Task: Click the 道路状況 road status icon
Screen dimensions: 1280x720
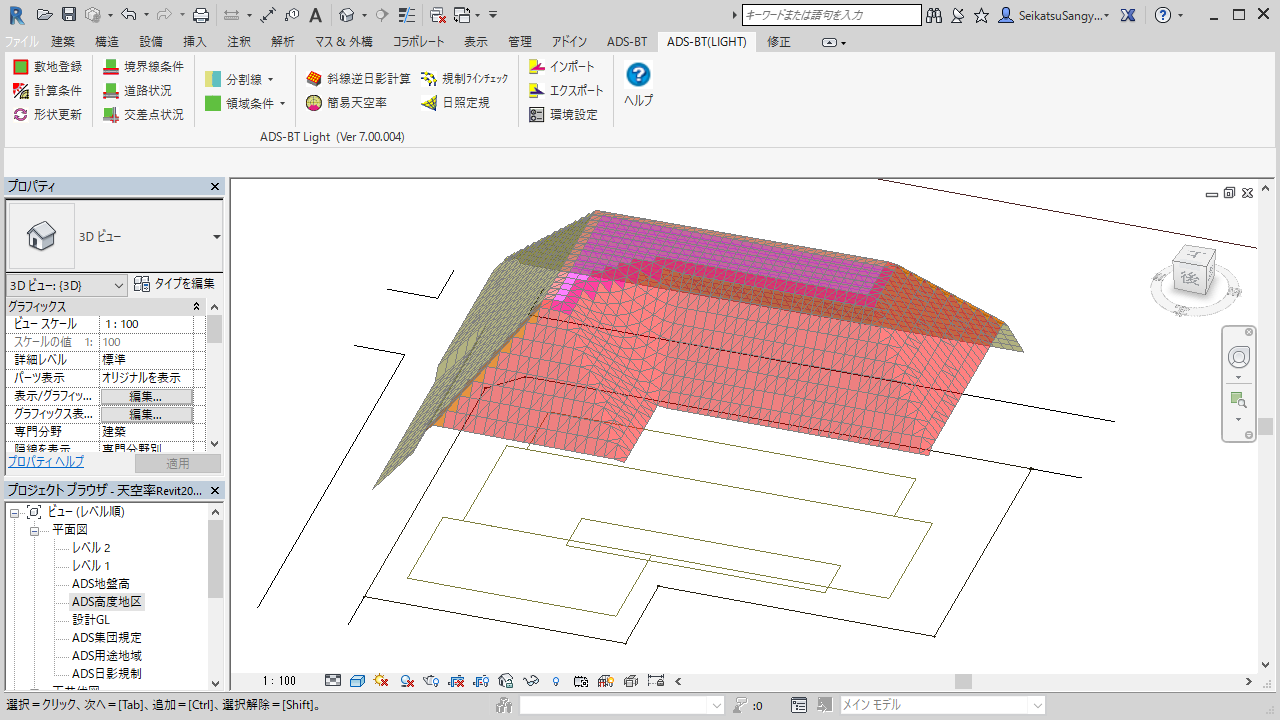Action: 111,91
